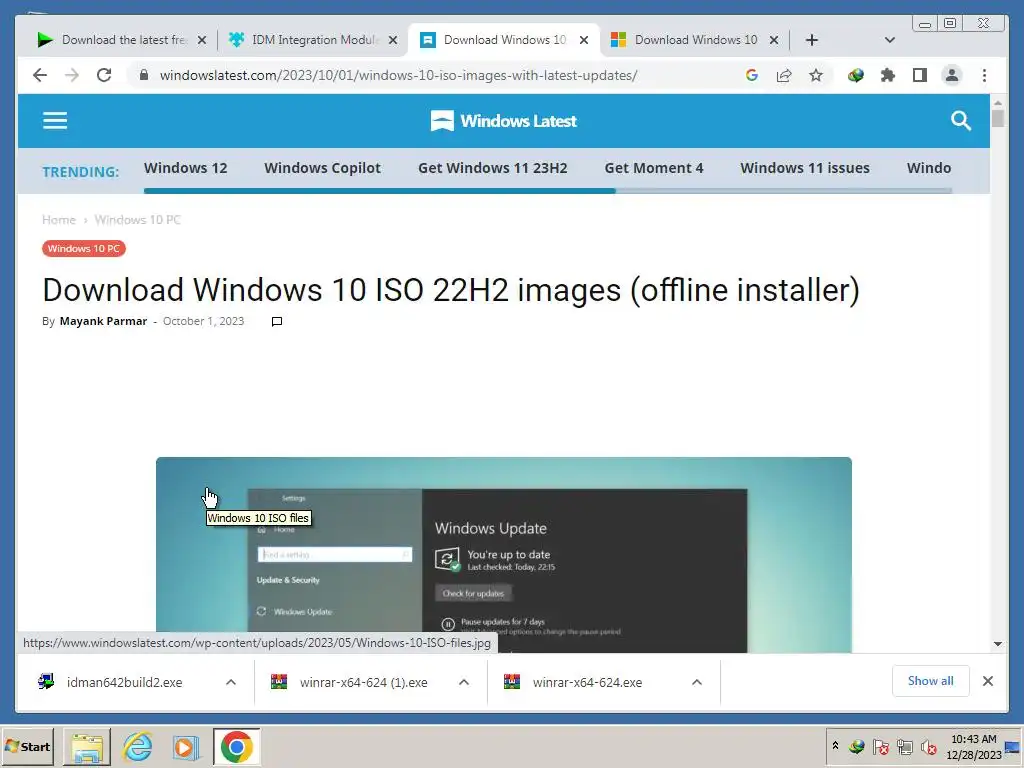Click the clock showing 10:43 AM
This screenshot has height=768, width=1024.
point(974,739)
